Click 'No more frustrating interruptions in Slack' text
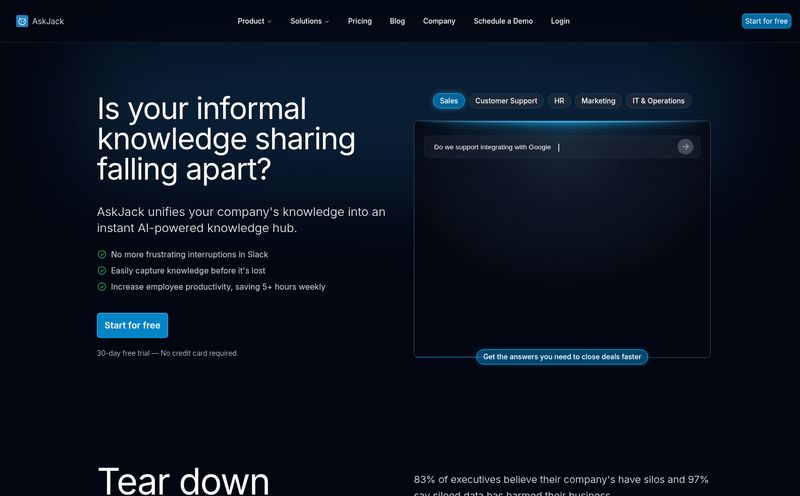800x496 pixels. coord(189,254)
